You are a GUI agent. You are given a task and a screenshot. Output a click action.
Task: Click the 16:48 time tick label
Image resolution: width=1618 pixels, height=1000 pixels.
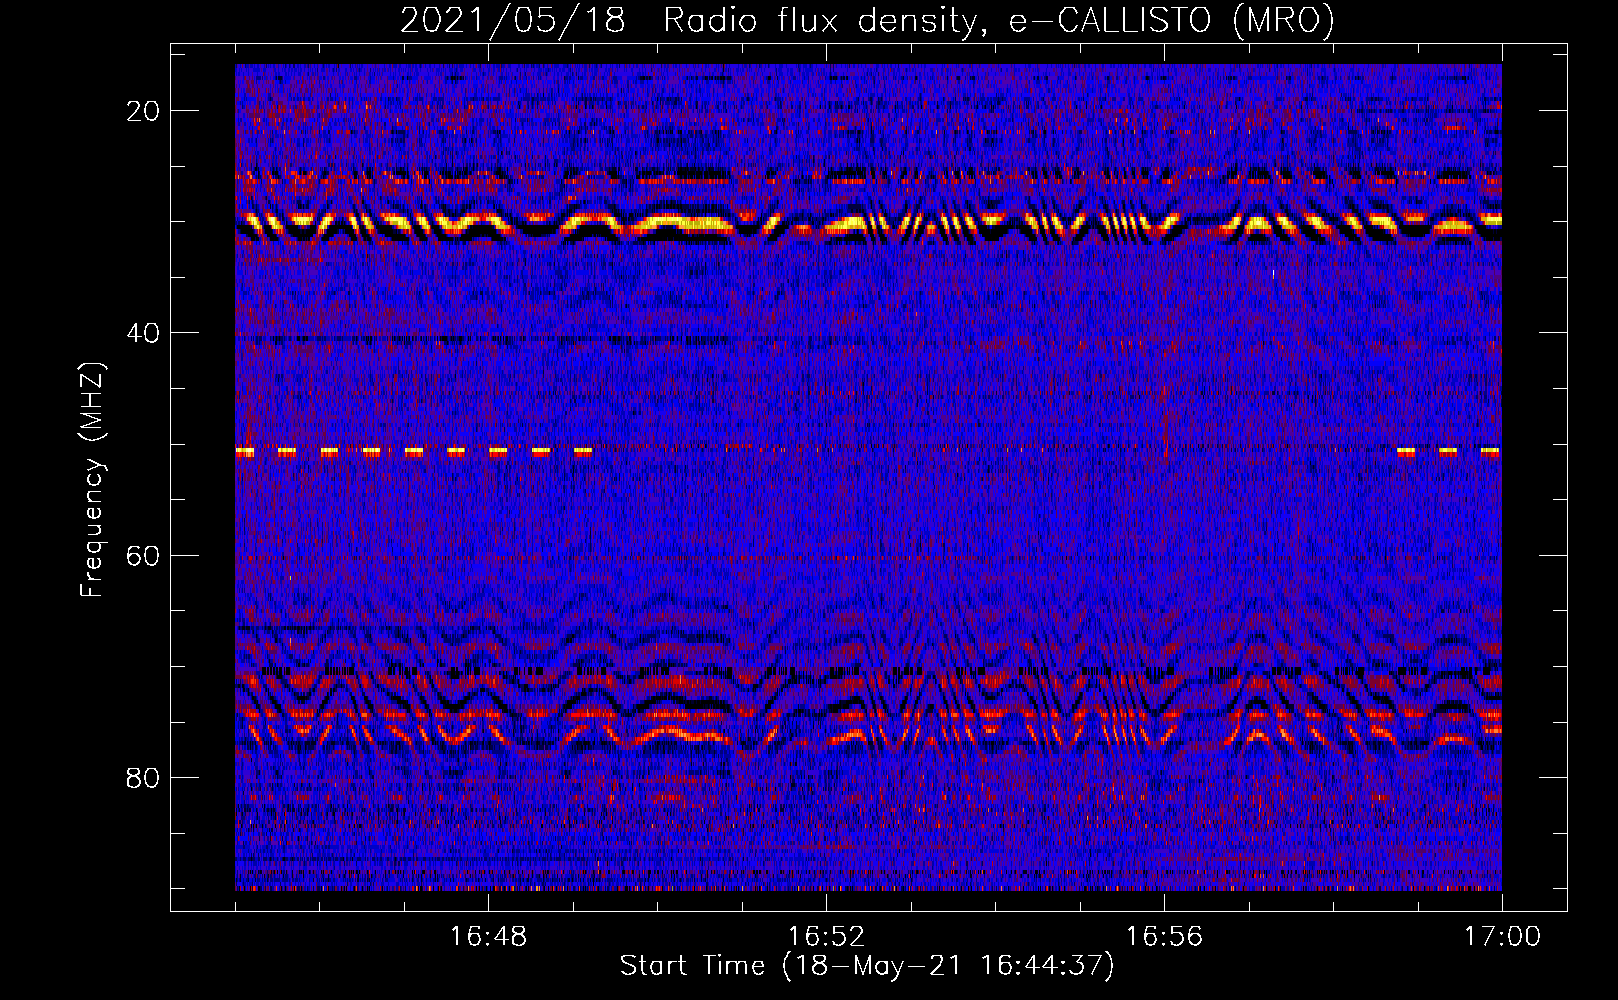click(488, 937)
